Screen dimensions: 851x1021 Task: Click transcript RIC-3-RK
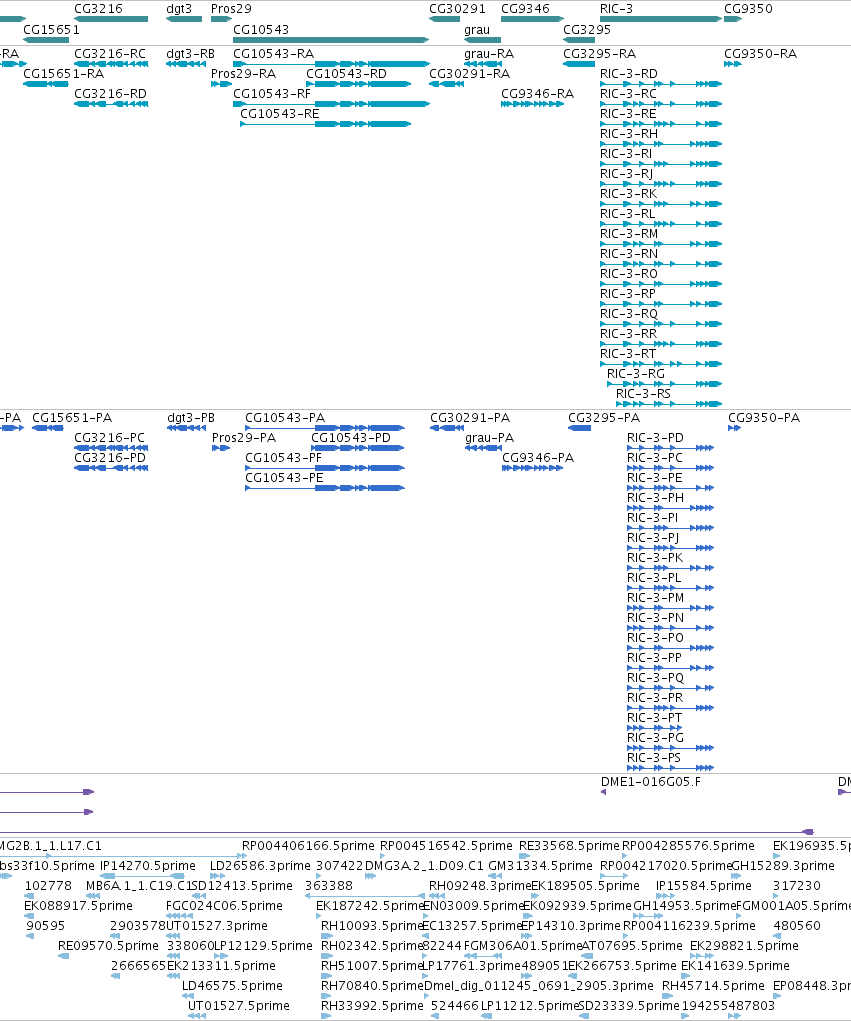click(x=628, y=193)
